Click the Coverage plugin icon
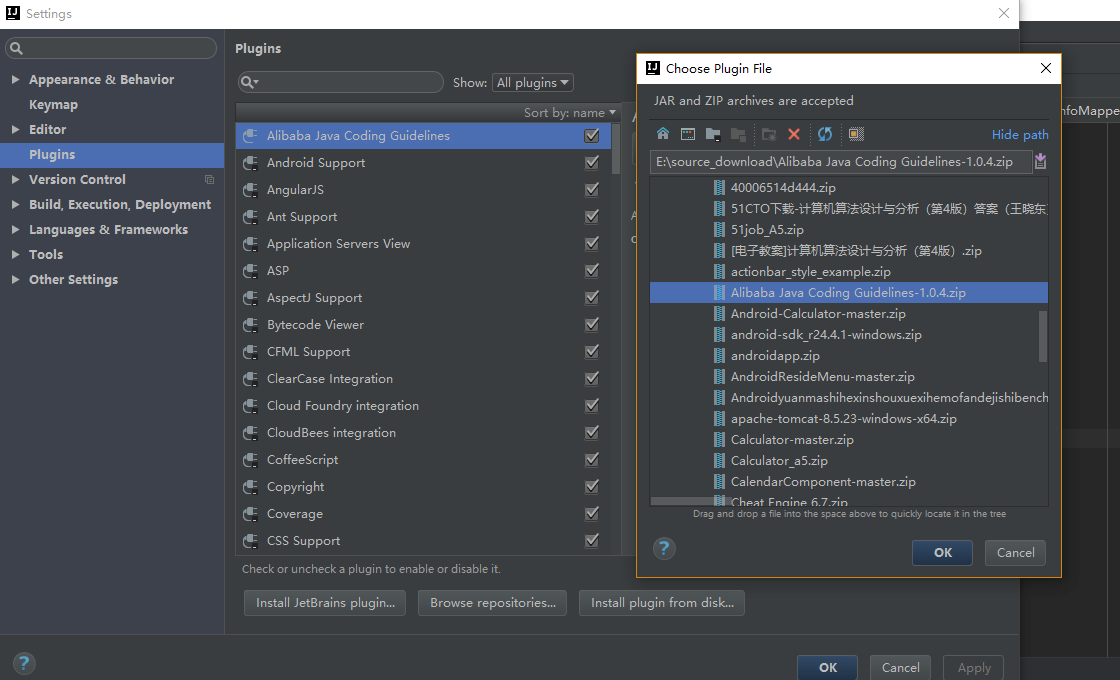The width and height of the screenshot is (1120, 680). coord(250,514)
